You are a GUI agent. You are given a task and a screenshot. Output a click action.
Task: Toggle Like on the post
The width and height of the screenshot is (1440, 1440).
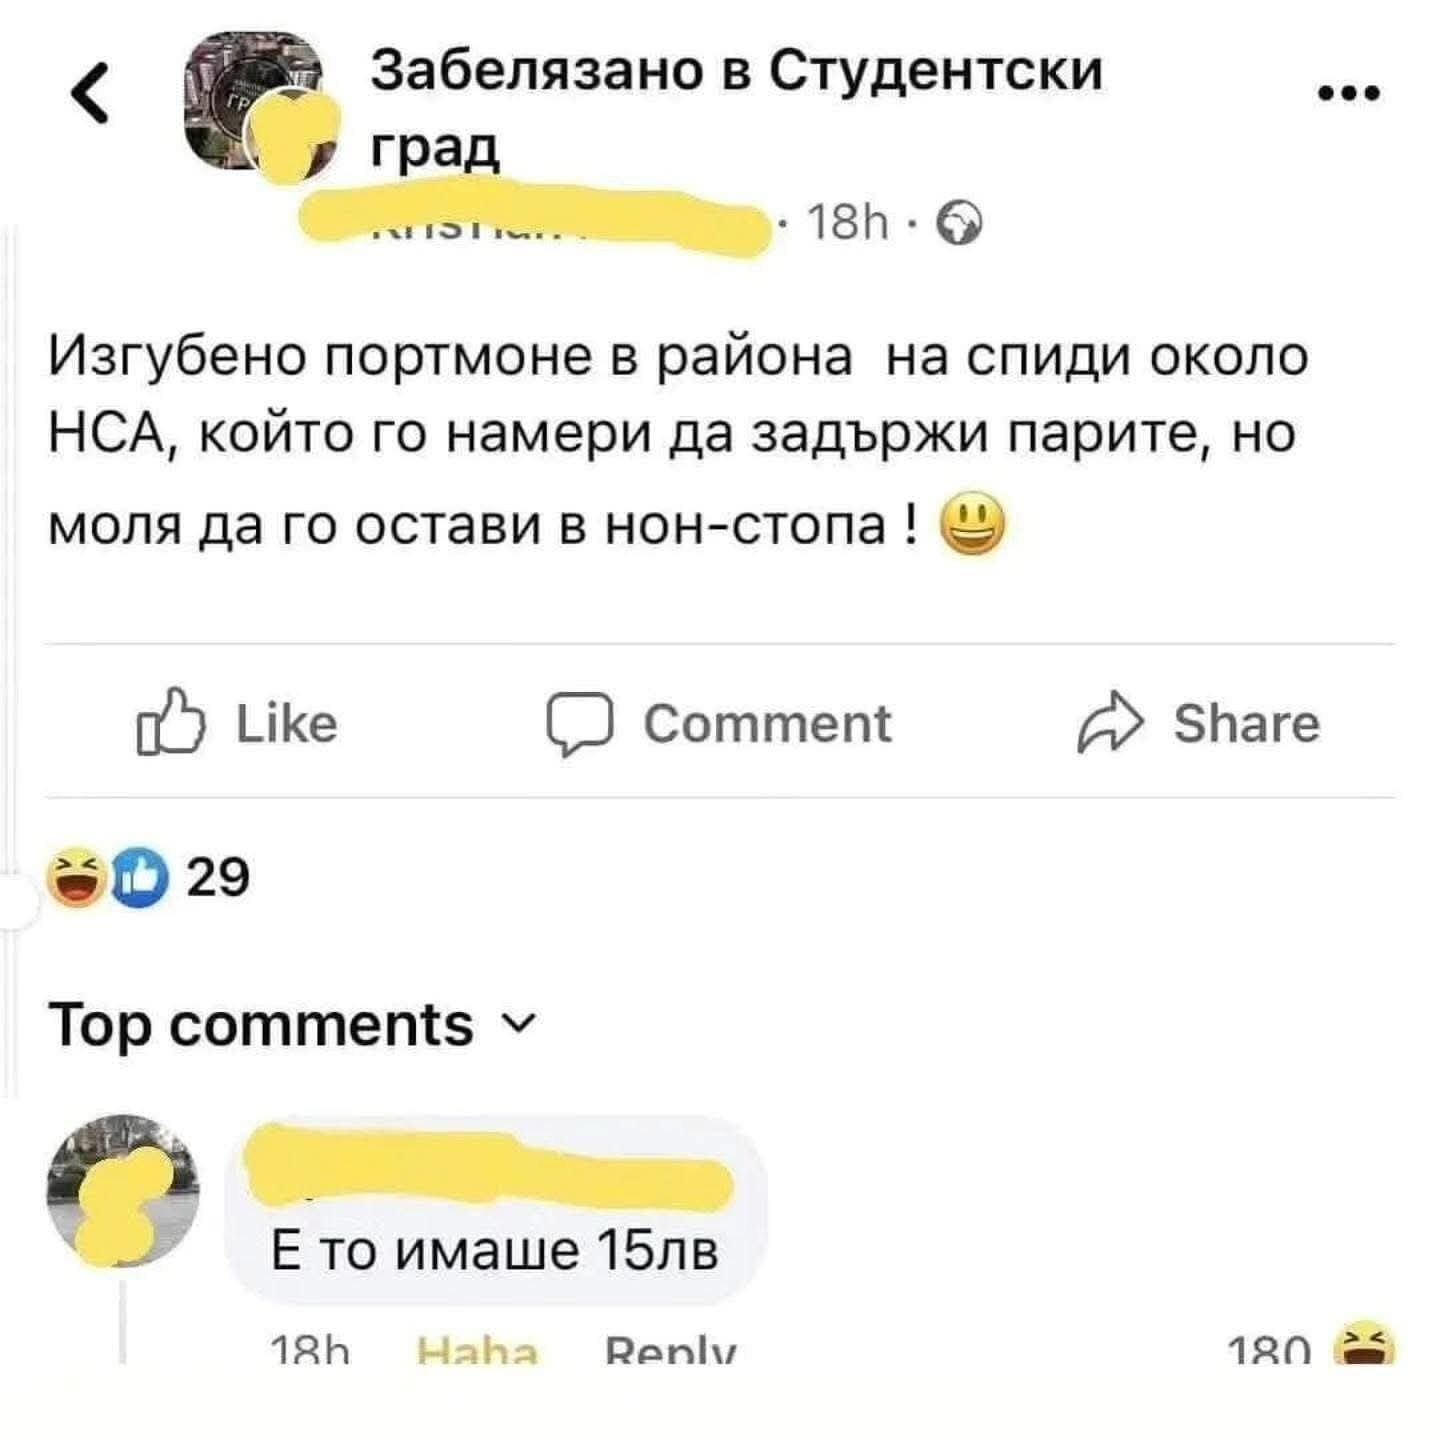pos(238,724)
